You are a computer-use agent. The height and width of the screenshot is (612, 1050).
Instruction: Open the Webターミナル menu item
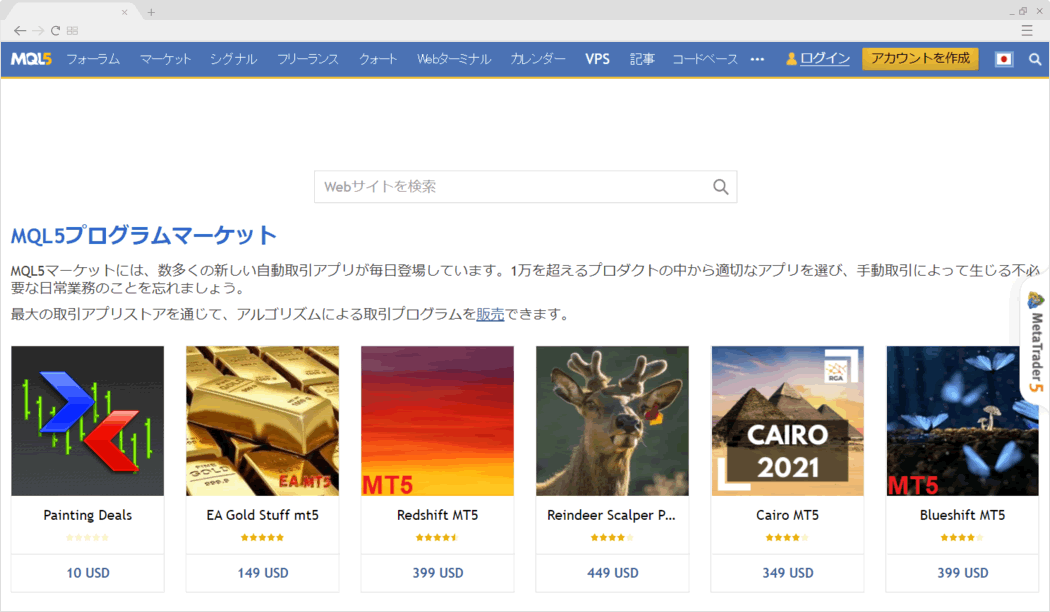pos(454,59)
